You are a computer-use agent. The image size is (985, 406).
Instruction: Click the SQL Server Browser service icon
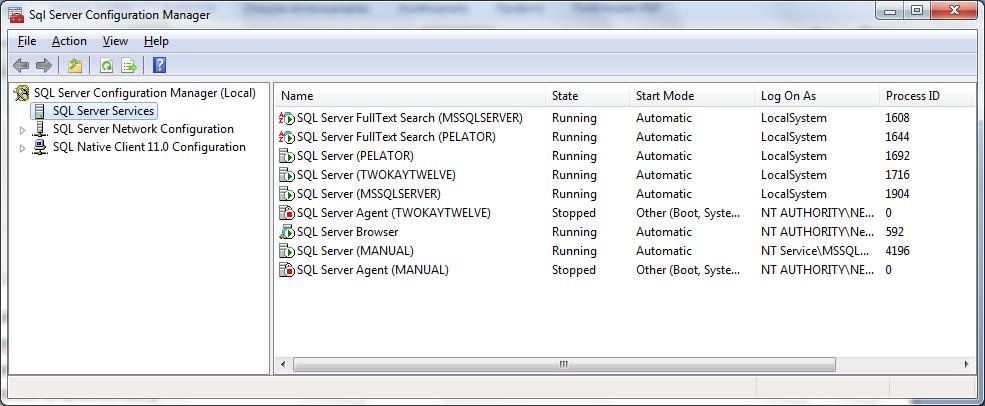[286, 232]
